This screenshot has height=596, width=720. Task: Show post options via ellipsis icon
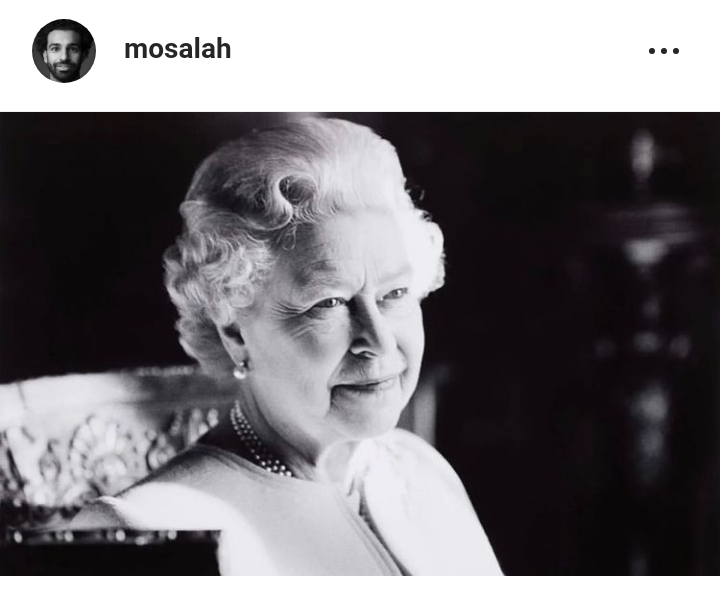(664, 51)
